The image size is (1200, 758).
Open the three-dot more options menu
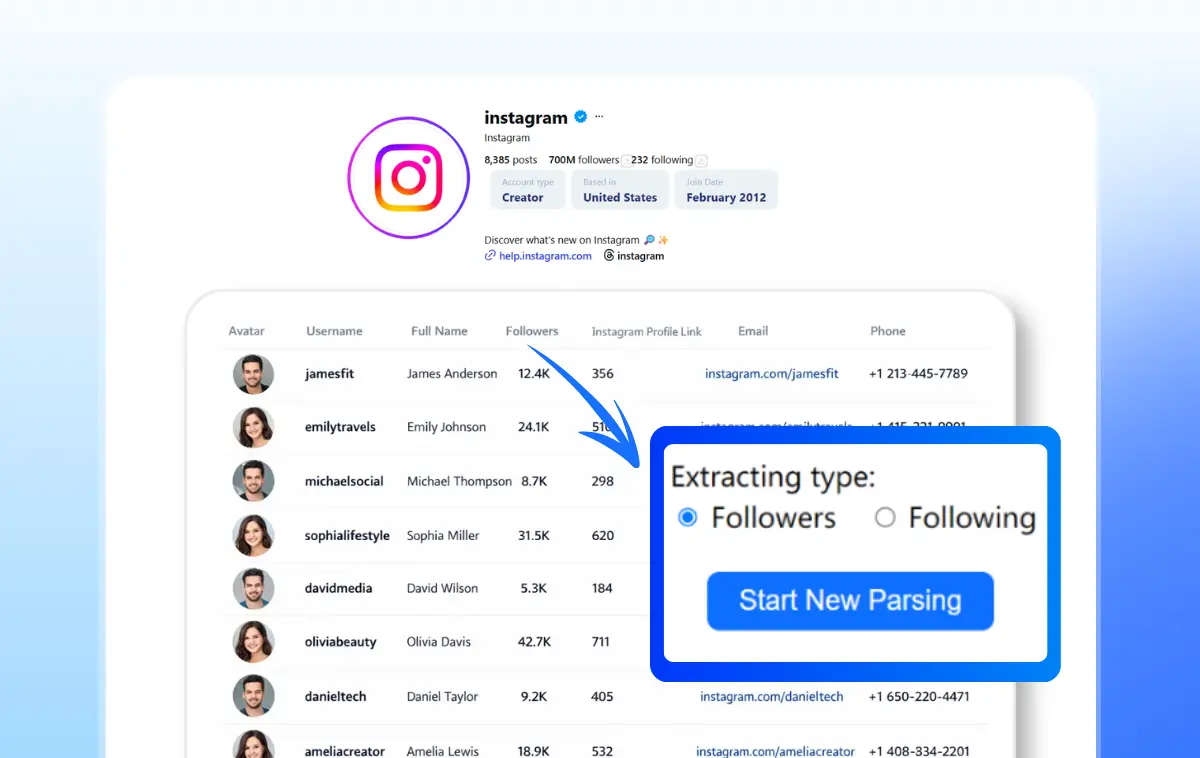[599, 117]
